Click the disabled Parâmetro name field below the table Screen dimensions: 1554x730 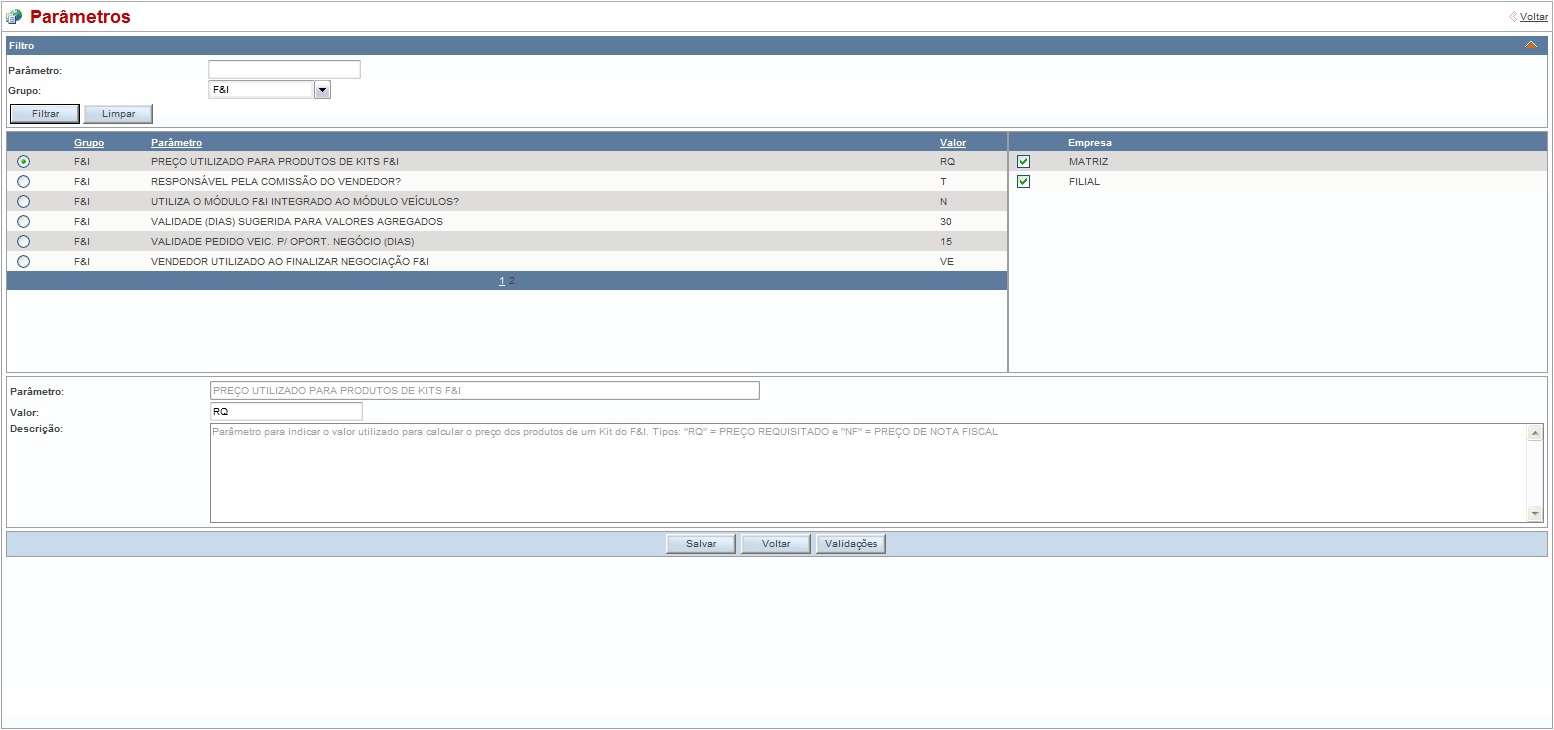(x=484, y=390)
